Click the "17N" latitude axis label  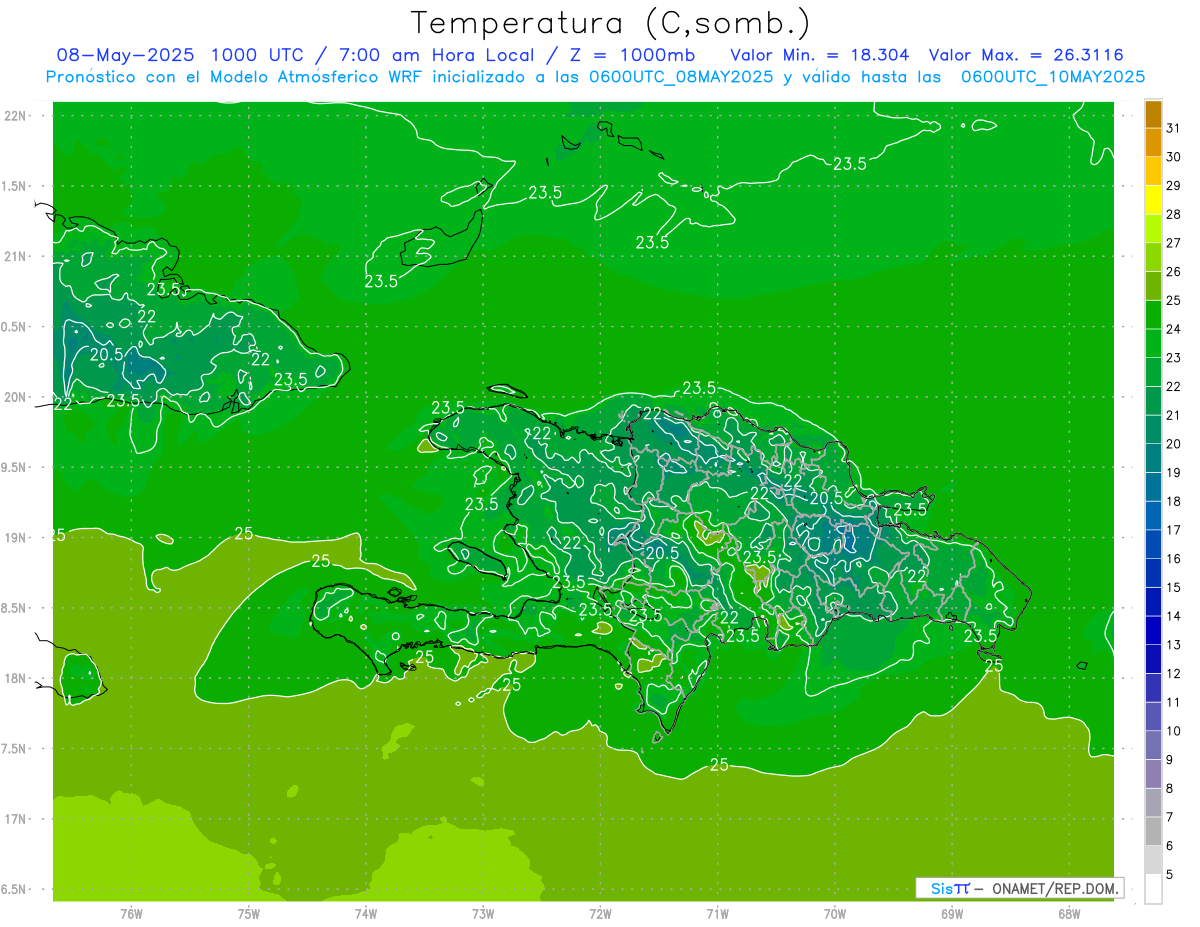15,818
